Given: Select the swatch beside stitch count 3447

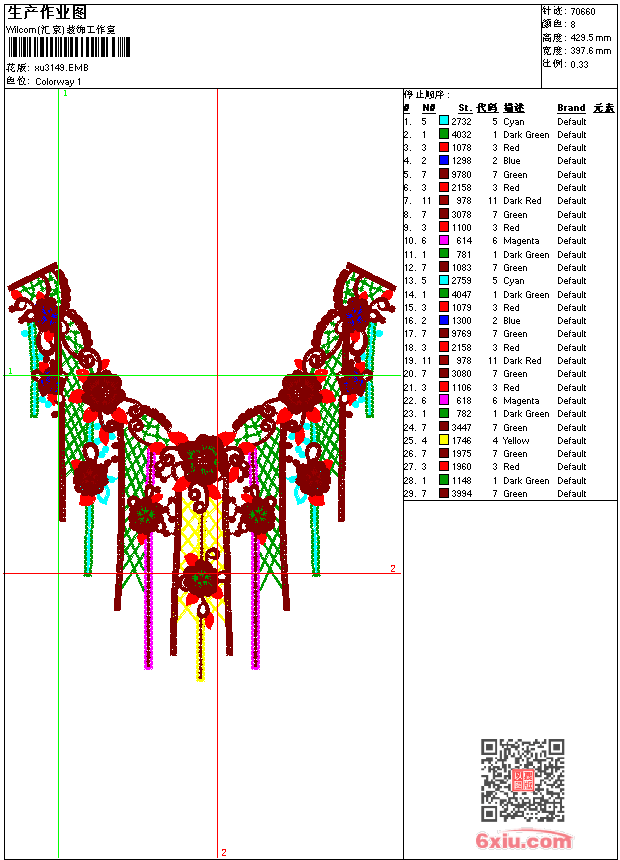Looking at the screenshot, I should coord(444,427).
